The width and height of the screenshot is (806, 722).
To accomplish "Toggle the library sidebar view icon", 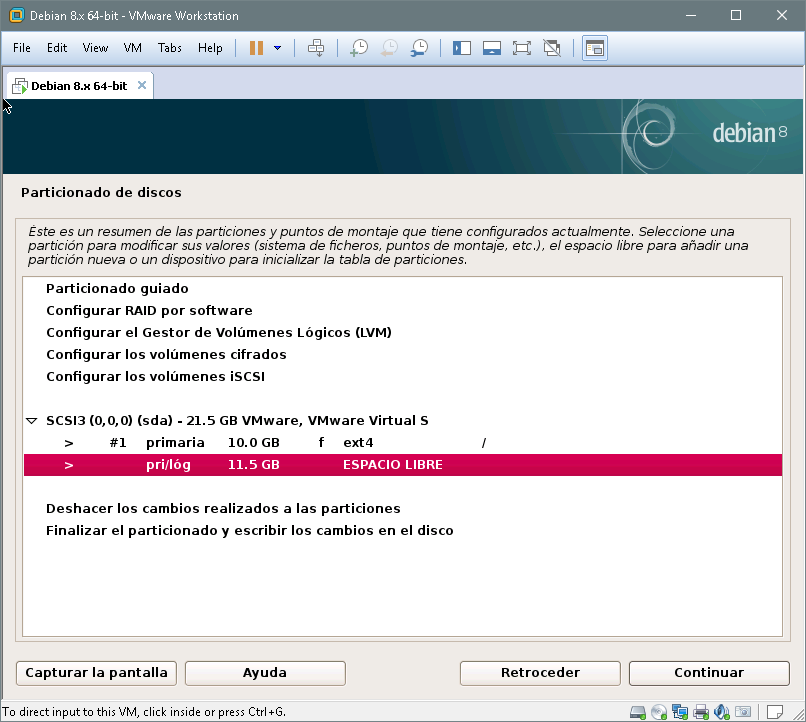I will coord(461,48).
